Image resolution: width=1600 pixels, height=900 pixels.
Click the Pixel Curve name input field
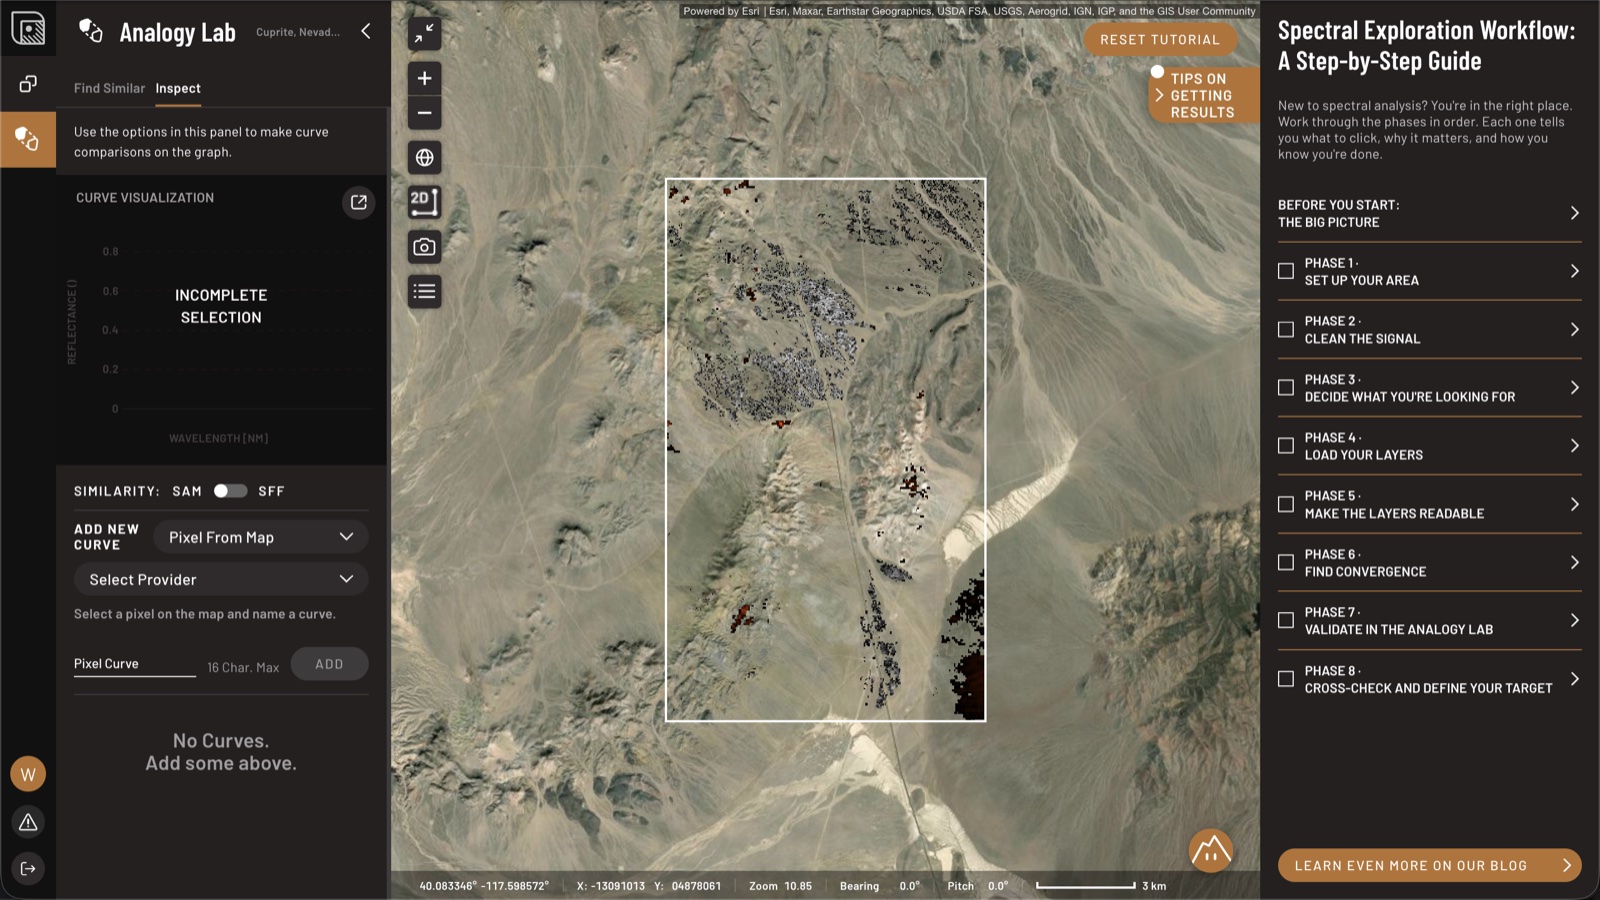[x=135, y=664]
